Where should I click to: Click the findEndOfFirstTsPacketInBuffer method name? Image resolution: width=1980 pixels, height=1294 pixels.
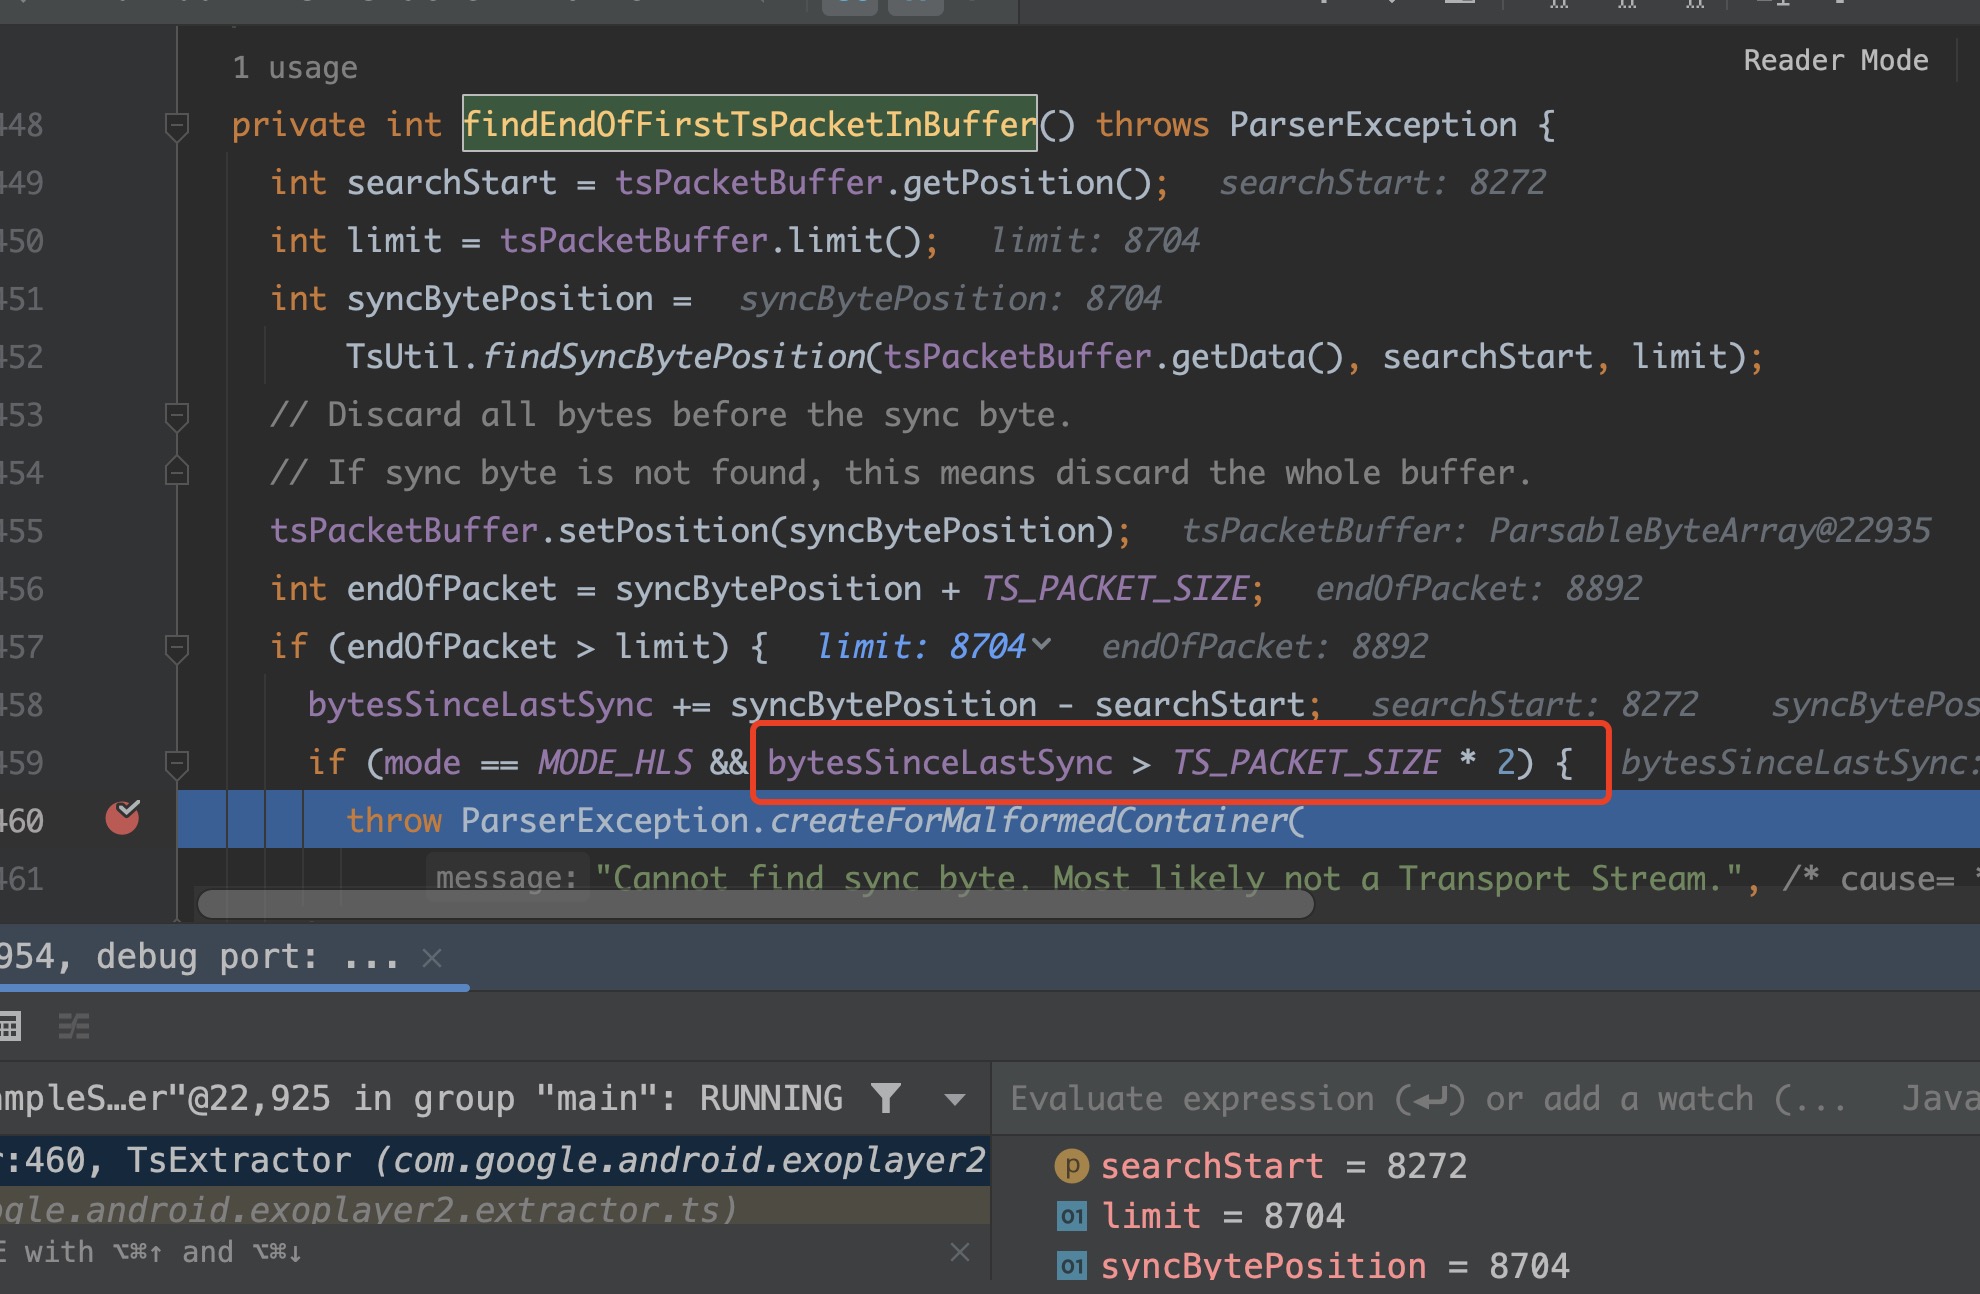coord(749,124)
